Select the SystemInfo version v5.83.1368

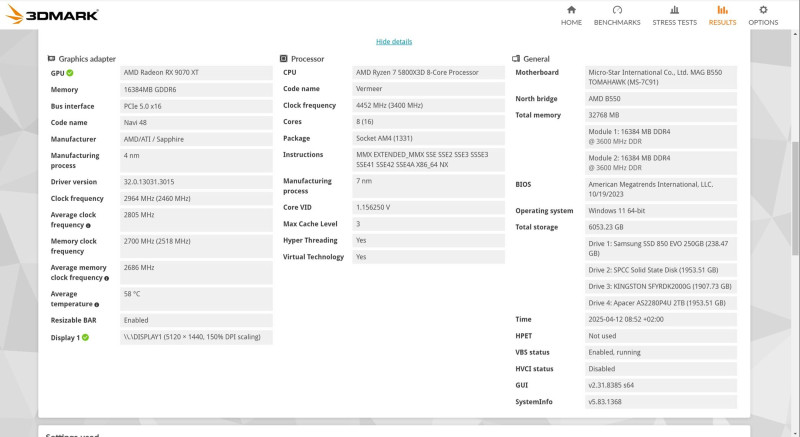coord(661,402)
